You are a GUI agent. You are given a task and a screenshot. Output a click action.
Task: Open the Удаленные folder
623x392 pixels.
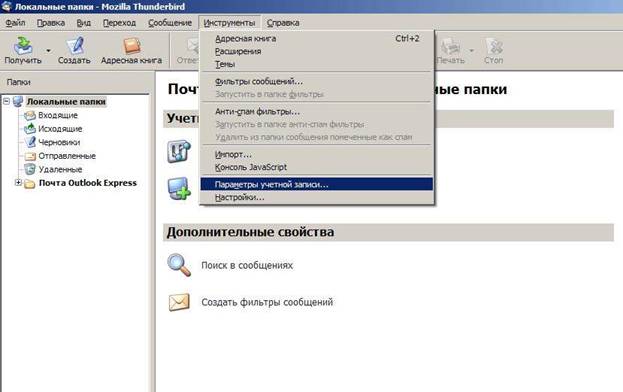pos(60,169)
